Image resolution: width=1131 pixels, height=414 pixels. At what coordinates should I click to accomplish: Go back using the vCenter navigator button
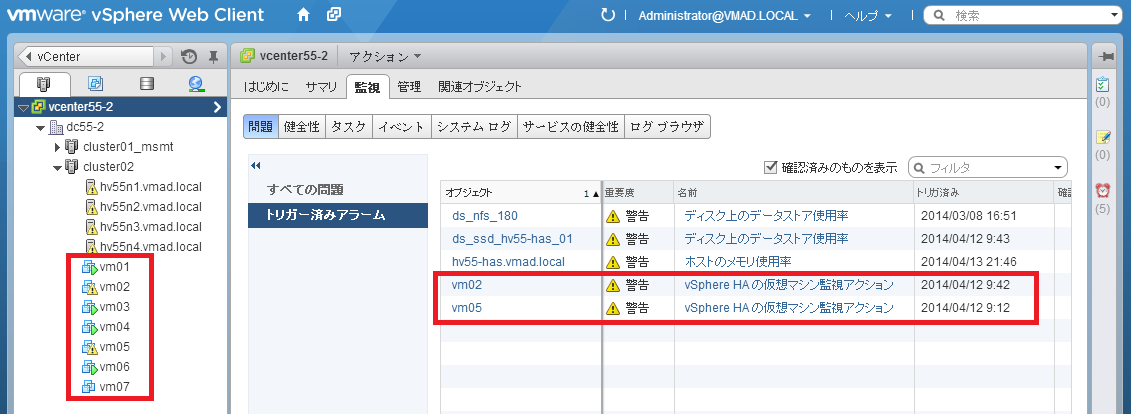click(x=87, y=56)
